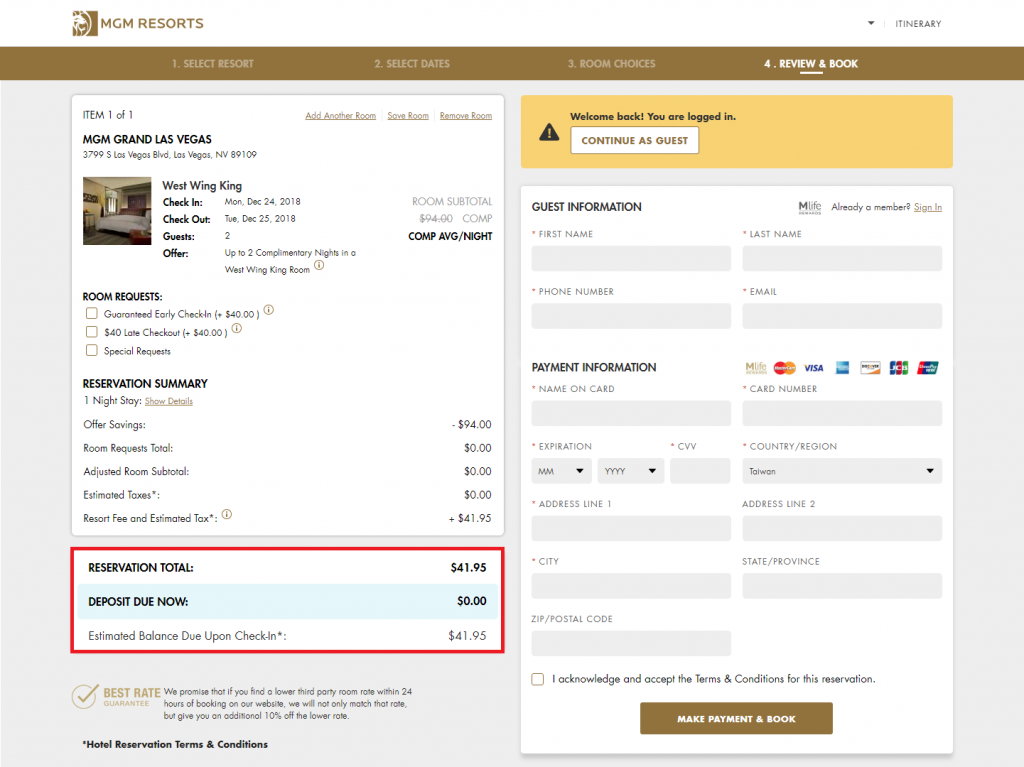Open info icon beside the West Wing King offer
This screenshot has width=1024, height=767.
(x=319, y=265)
